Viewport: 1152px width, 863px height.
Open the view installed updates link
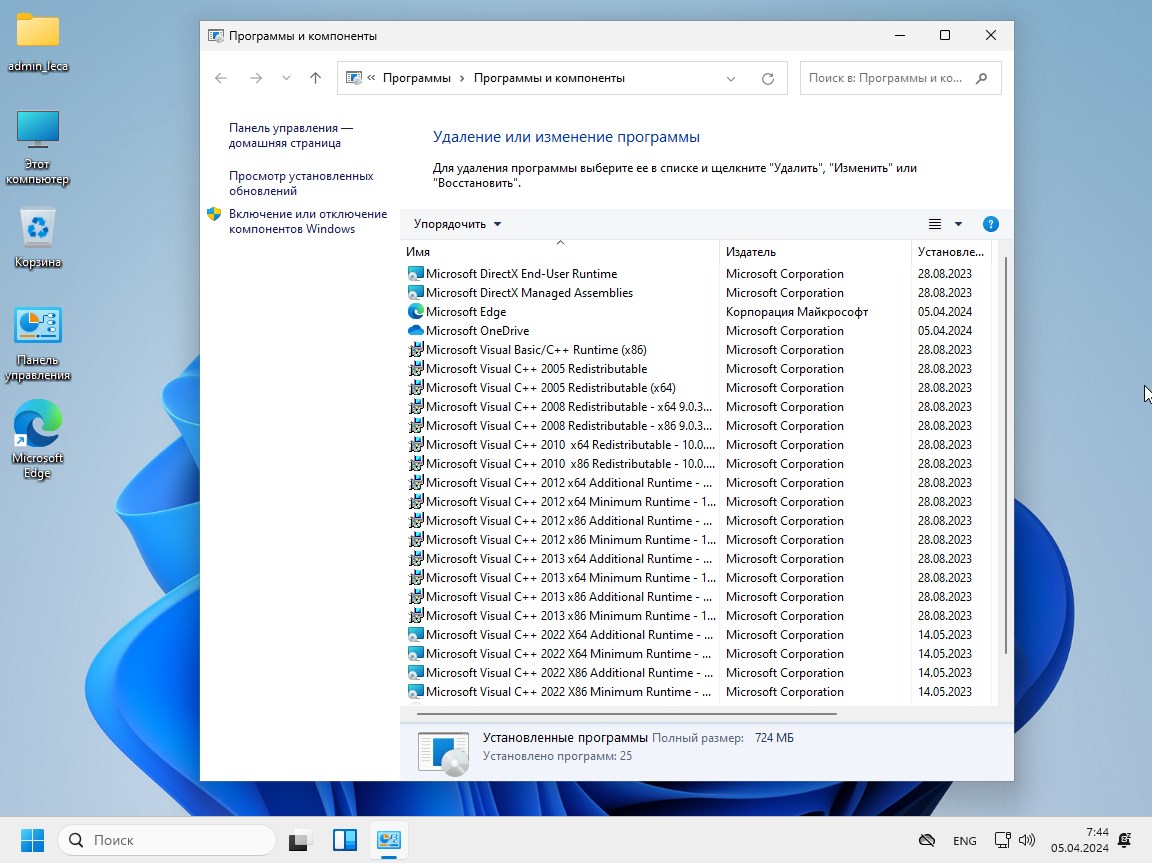tap(300, 183)
